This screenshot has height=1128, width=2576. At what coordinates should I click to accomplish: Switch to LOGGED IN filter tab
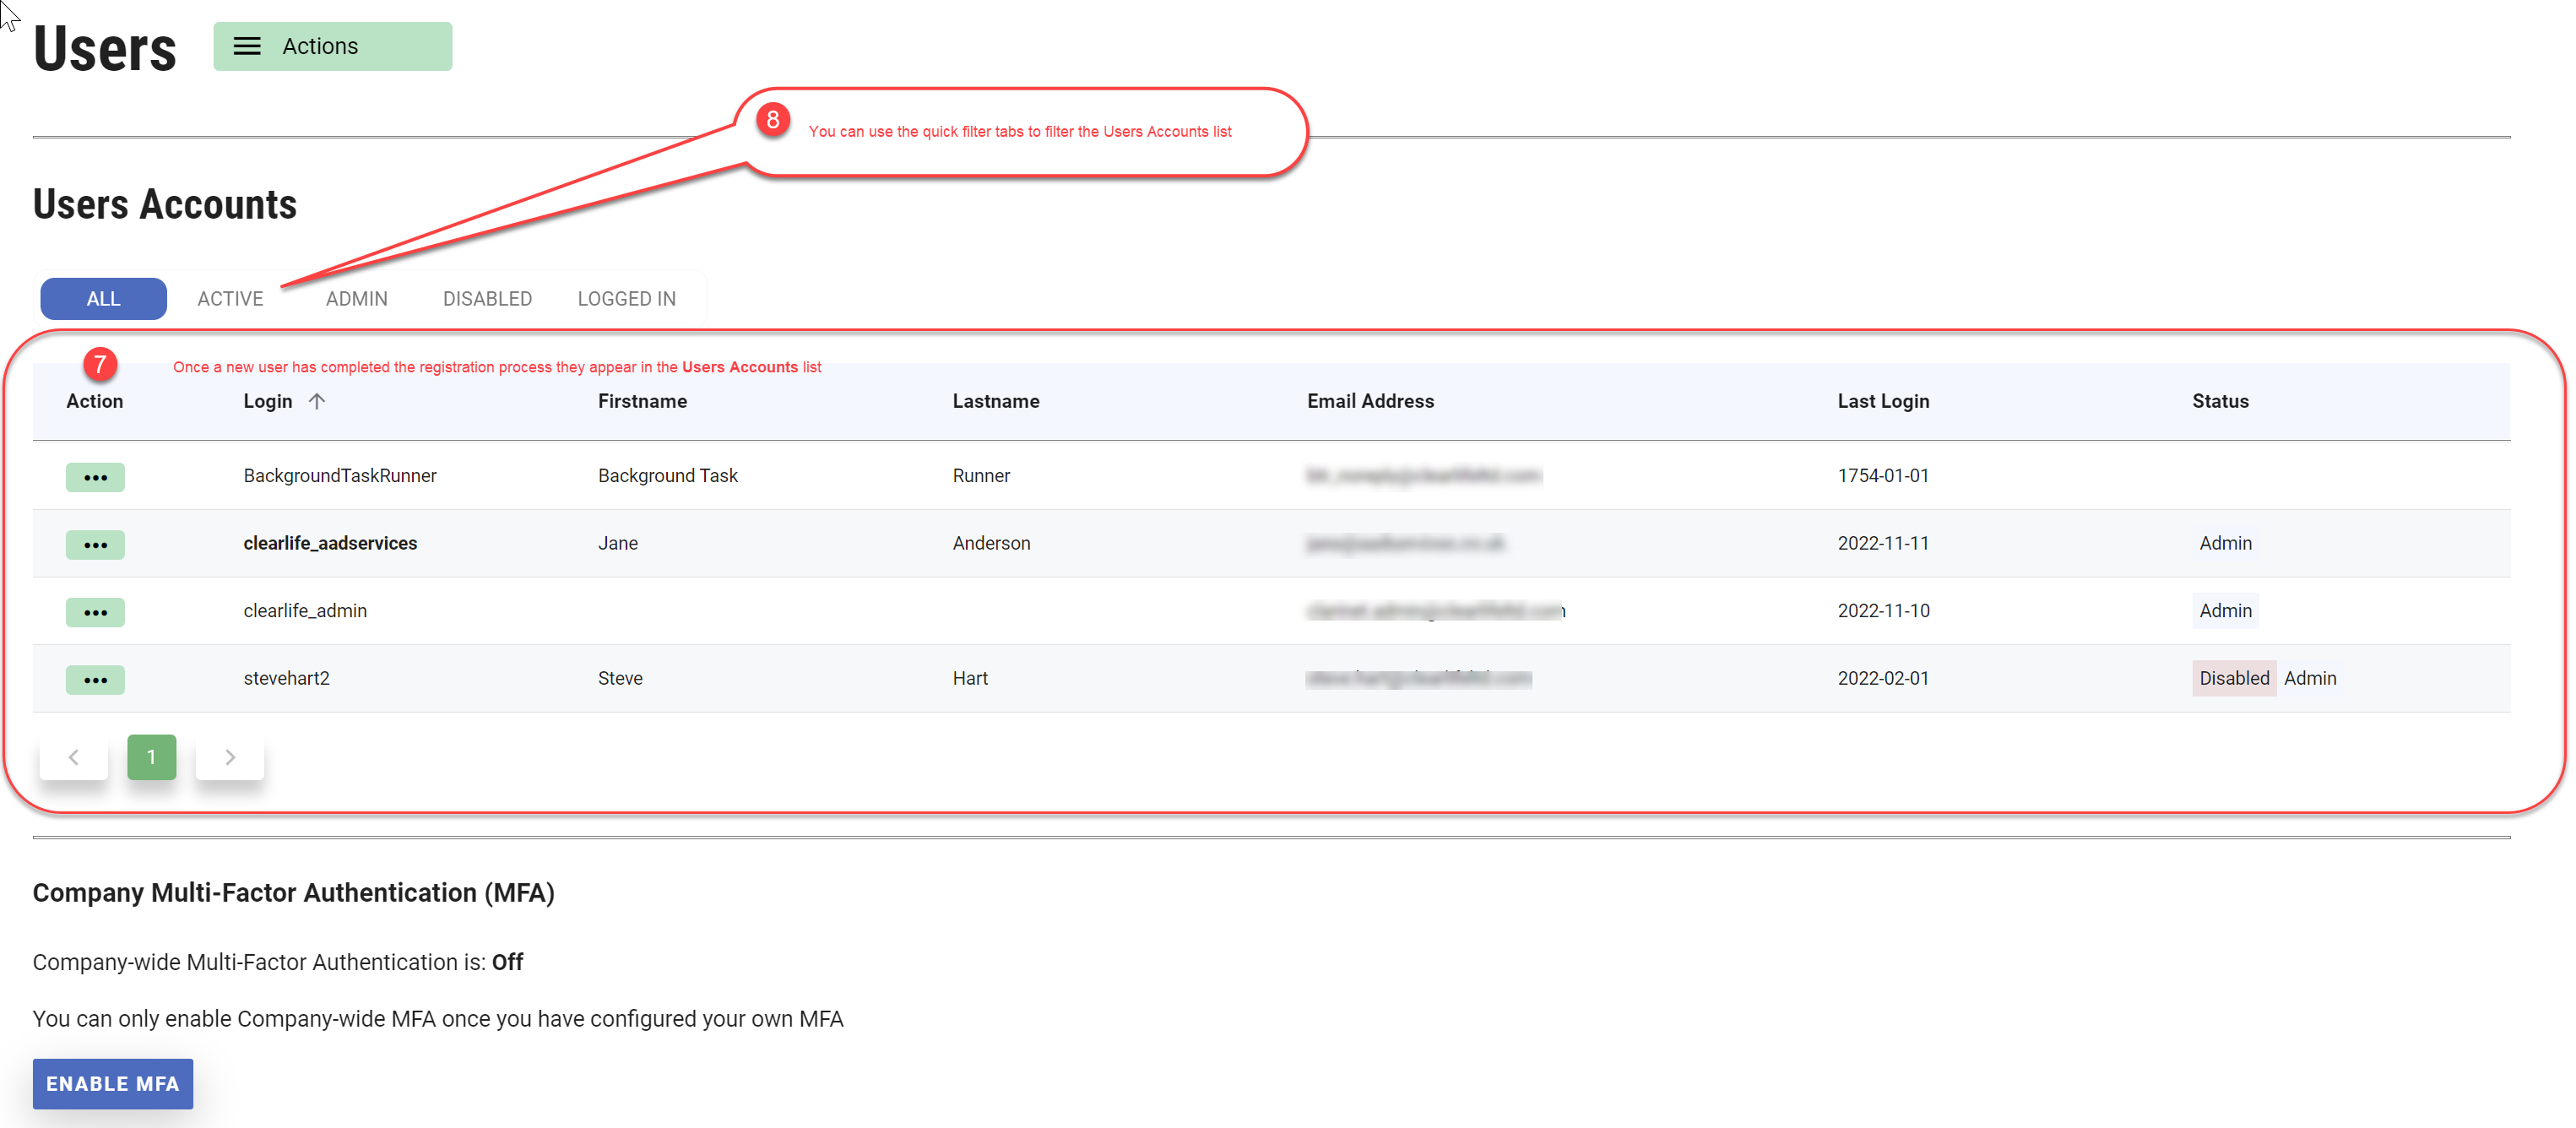point(626,299)
